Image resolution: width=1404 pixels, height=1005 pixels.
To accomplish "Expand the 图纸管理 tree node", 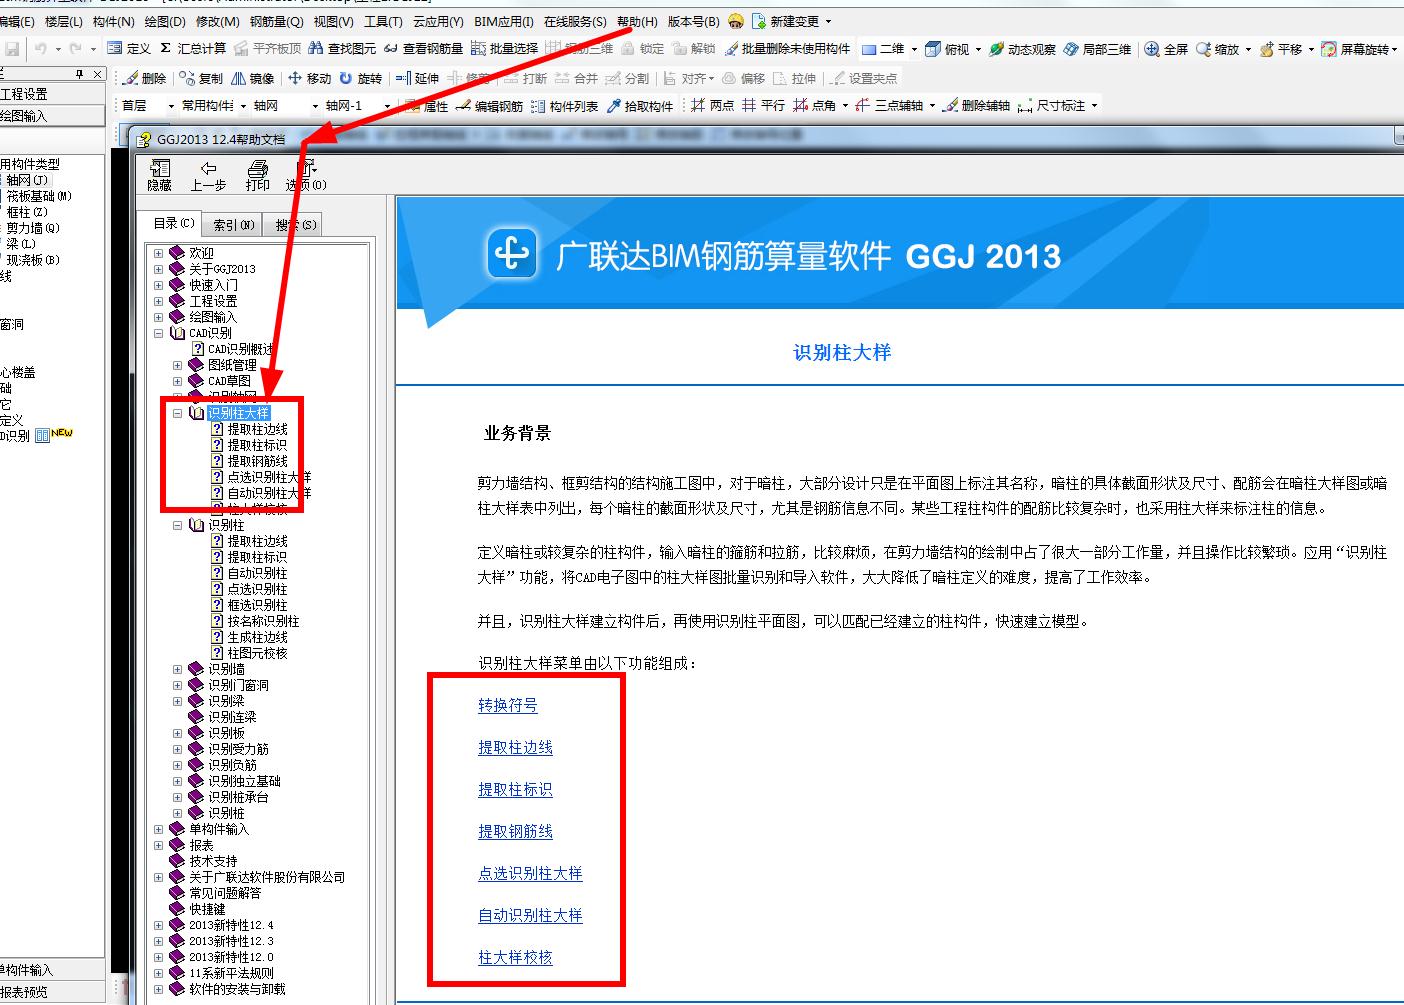I will pyautogui.click(x=178, y=365).
